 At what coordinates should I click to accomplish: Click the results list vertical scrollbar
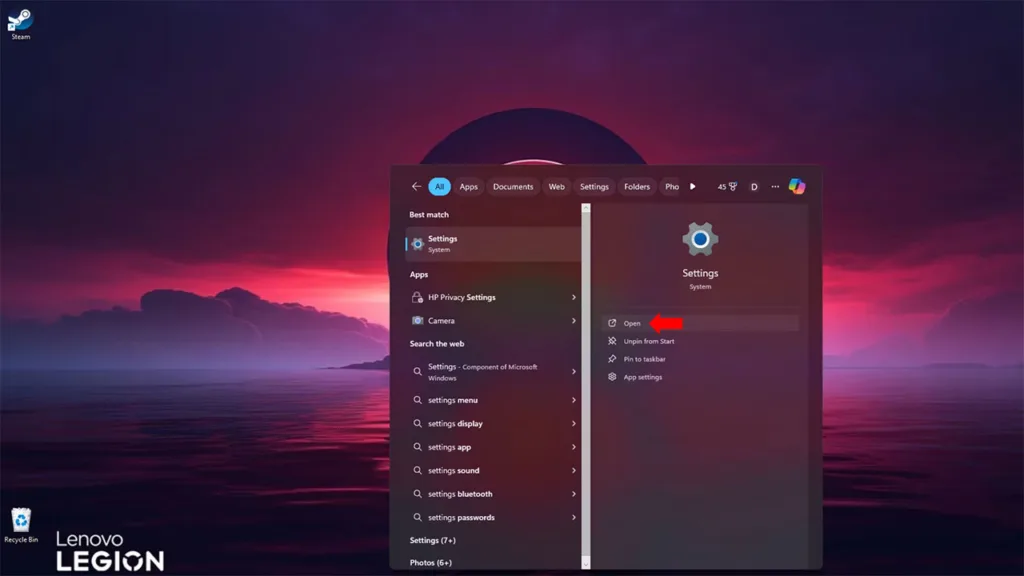[586, 385]
